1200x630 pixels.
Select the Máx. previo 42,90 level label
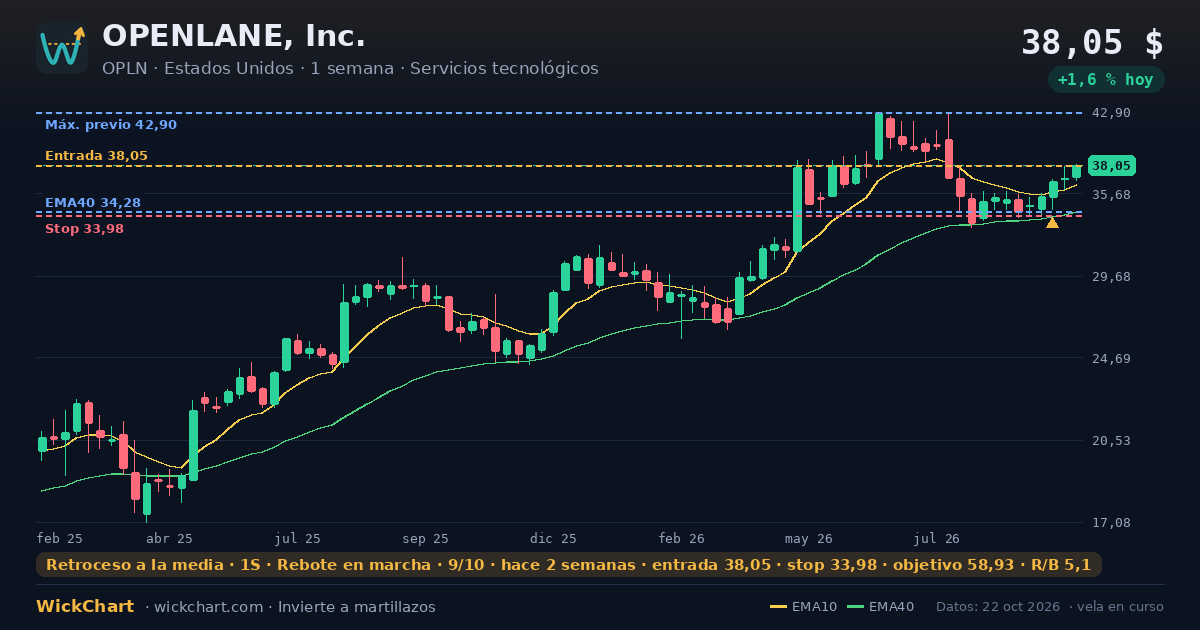click(111, 125)
